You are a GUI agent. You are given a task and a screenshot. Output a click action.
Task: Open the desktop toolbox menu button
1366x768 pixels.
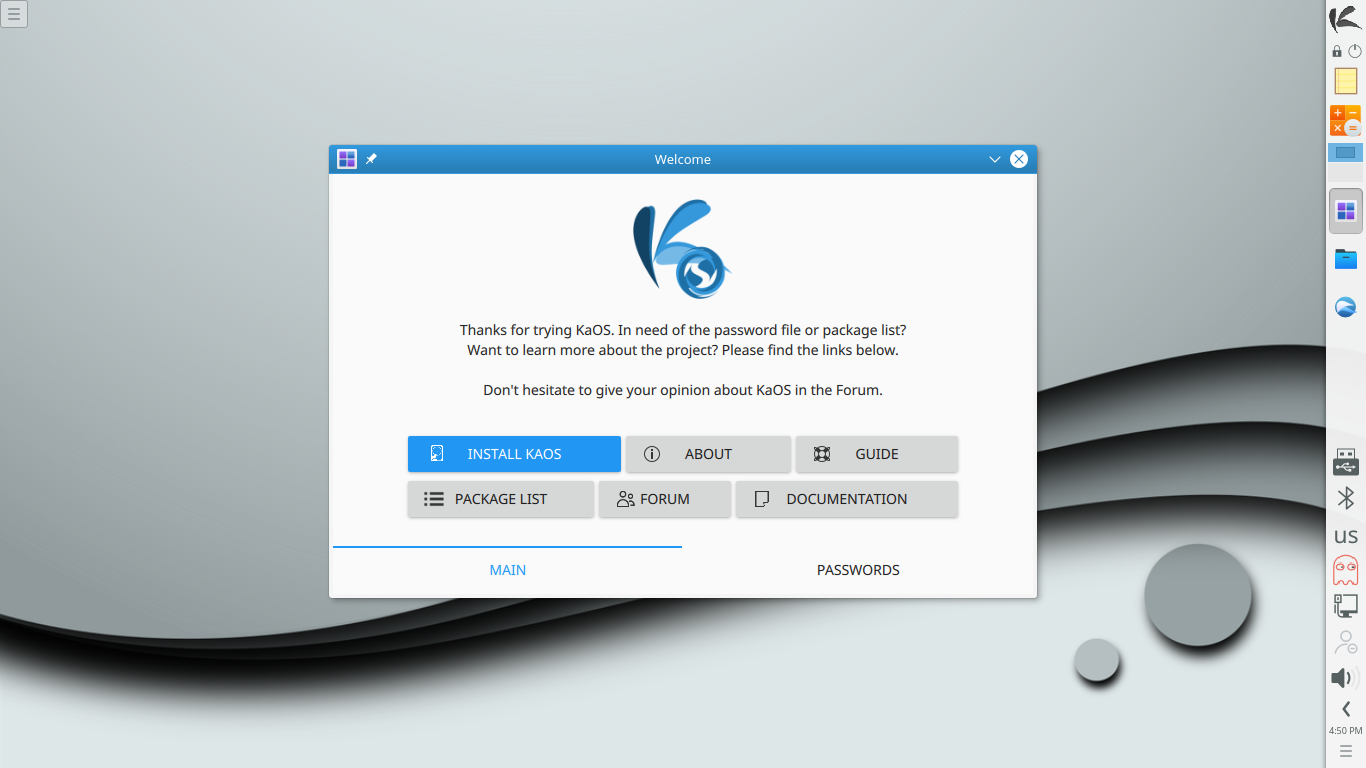[14, 14]
